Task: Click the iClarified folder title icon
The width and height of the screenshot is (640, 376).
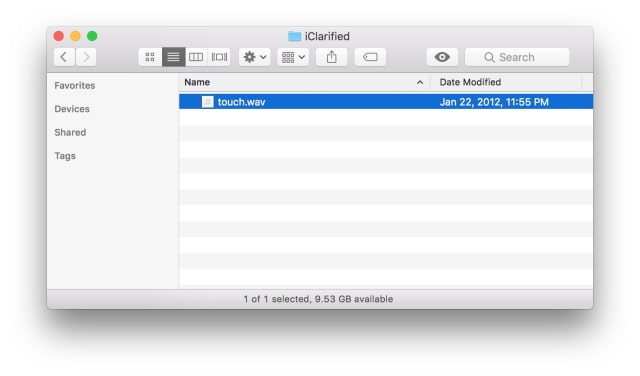Action: click(x=294, y=36)
